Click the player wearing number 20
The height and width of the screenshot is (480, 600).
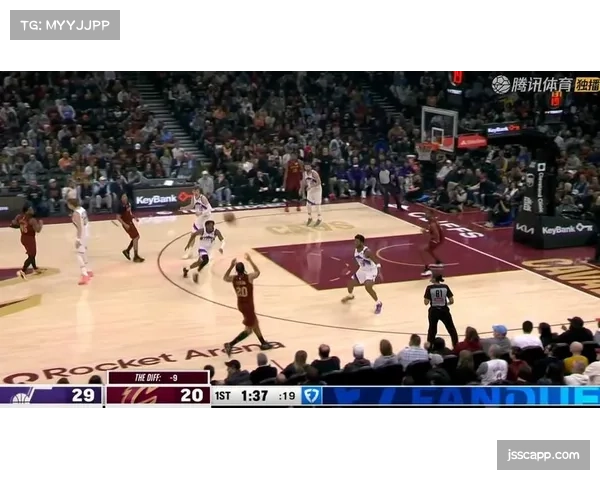click(x=243, y=300)
